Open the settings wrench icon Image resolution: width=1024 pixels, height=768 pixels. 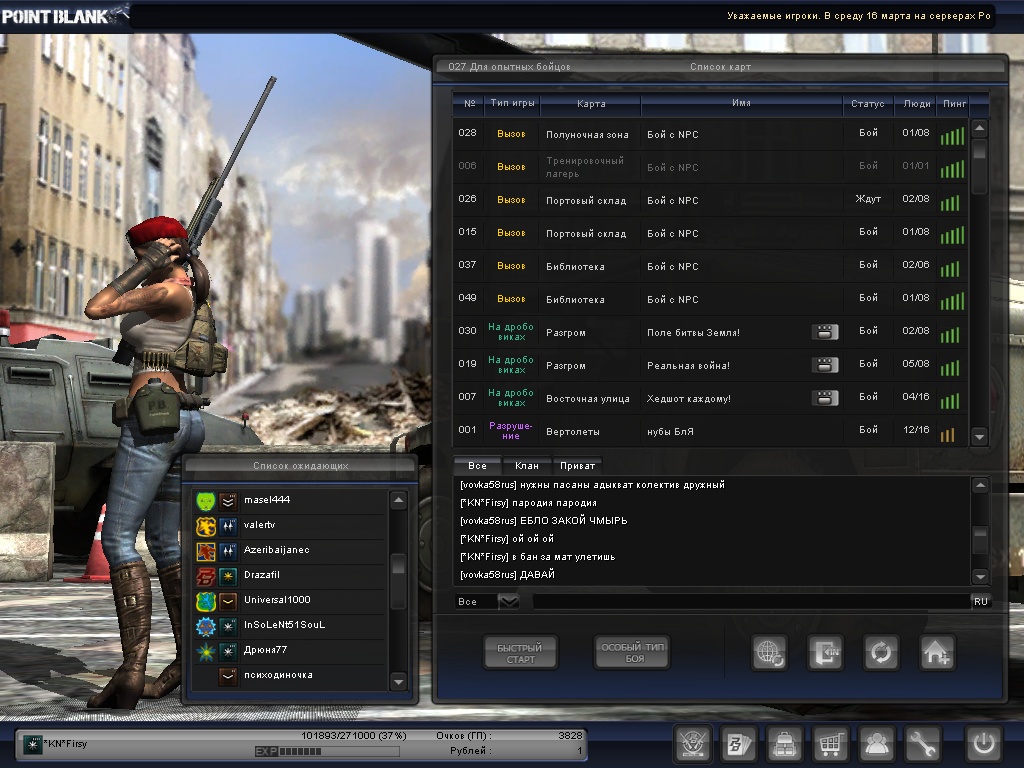pos(923,744)
